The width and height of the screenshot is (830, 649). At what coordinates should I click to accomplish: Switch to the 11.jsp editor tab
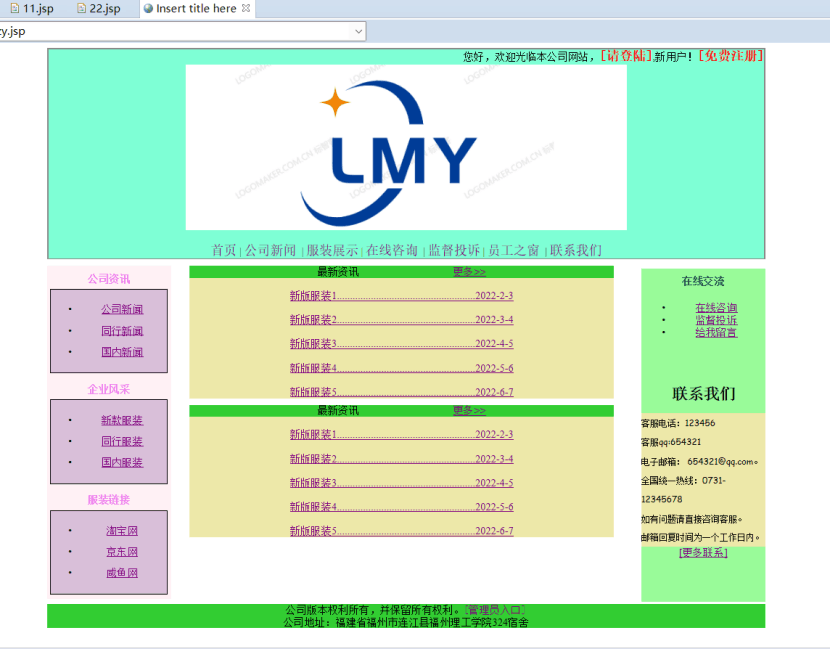point(32,8)
